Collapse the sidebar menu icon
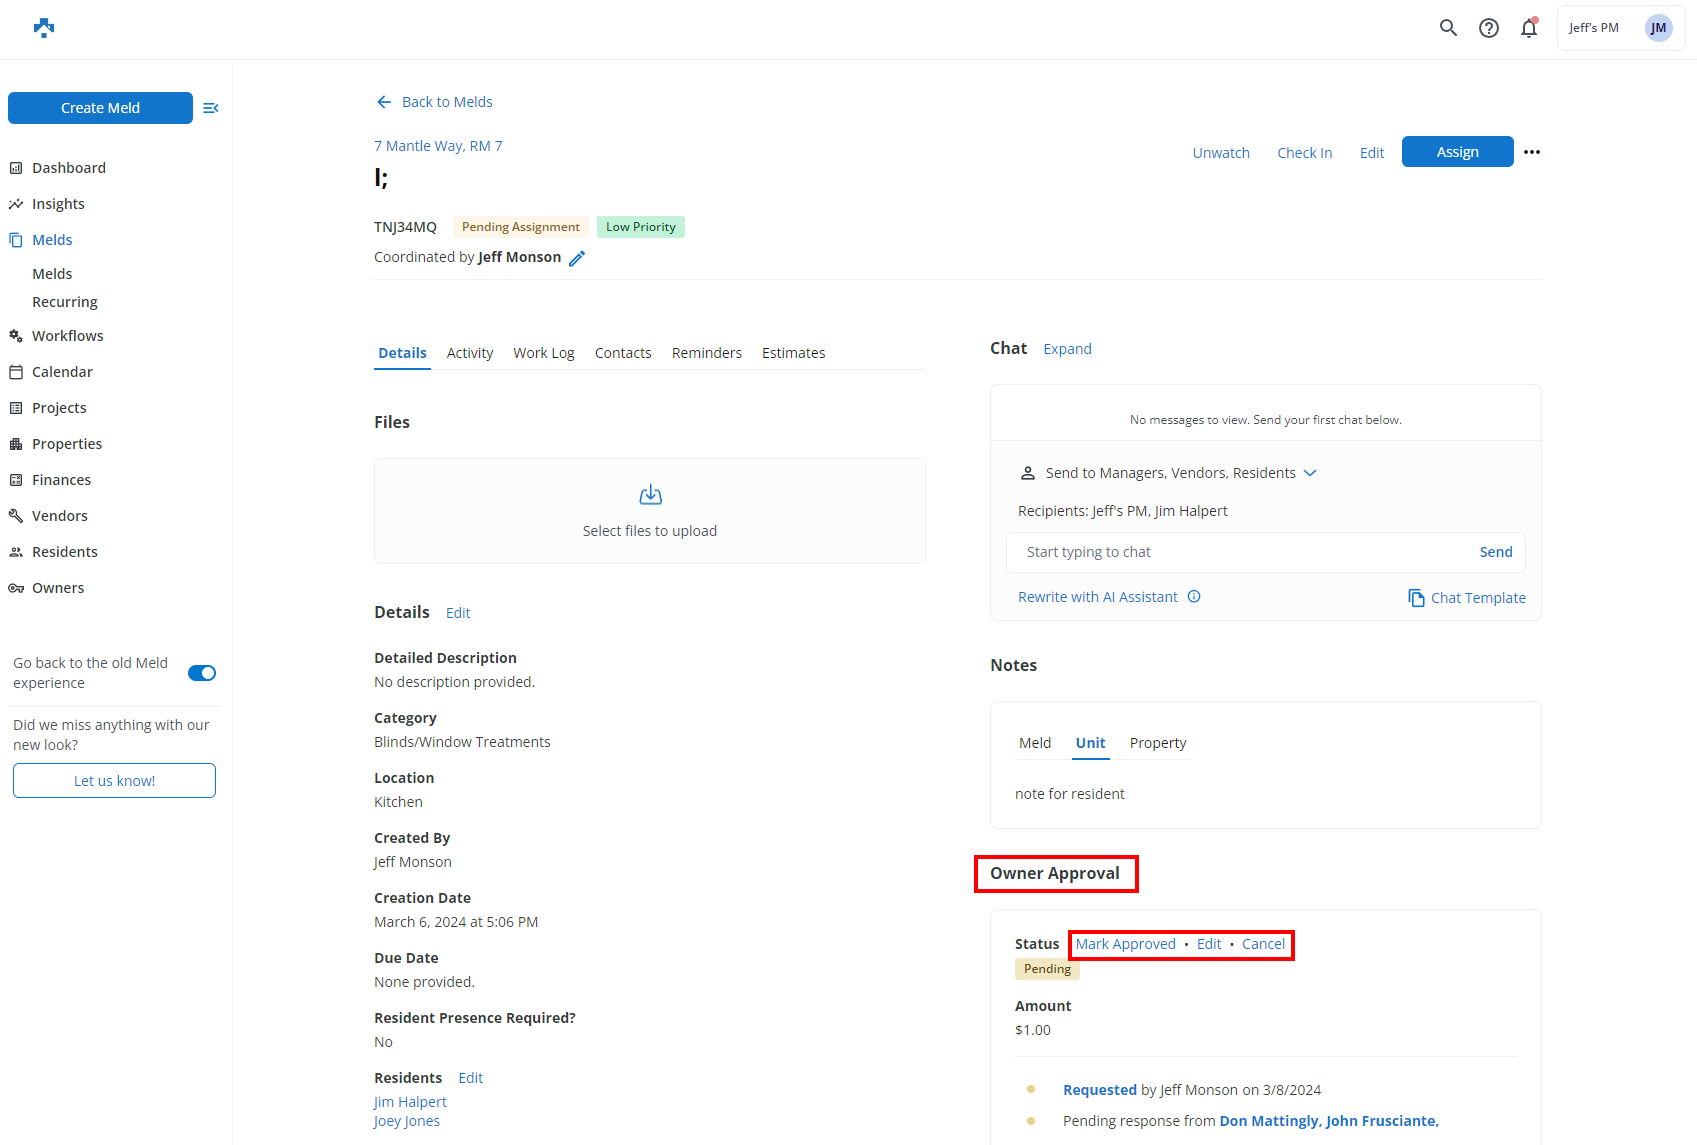 click(210, 108)
